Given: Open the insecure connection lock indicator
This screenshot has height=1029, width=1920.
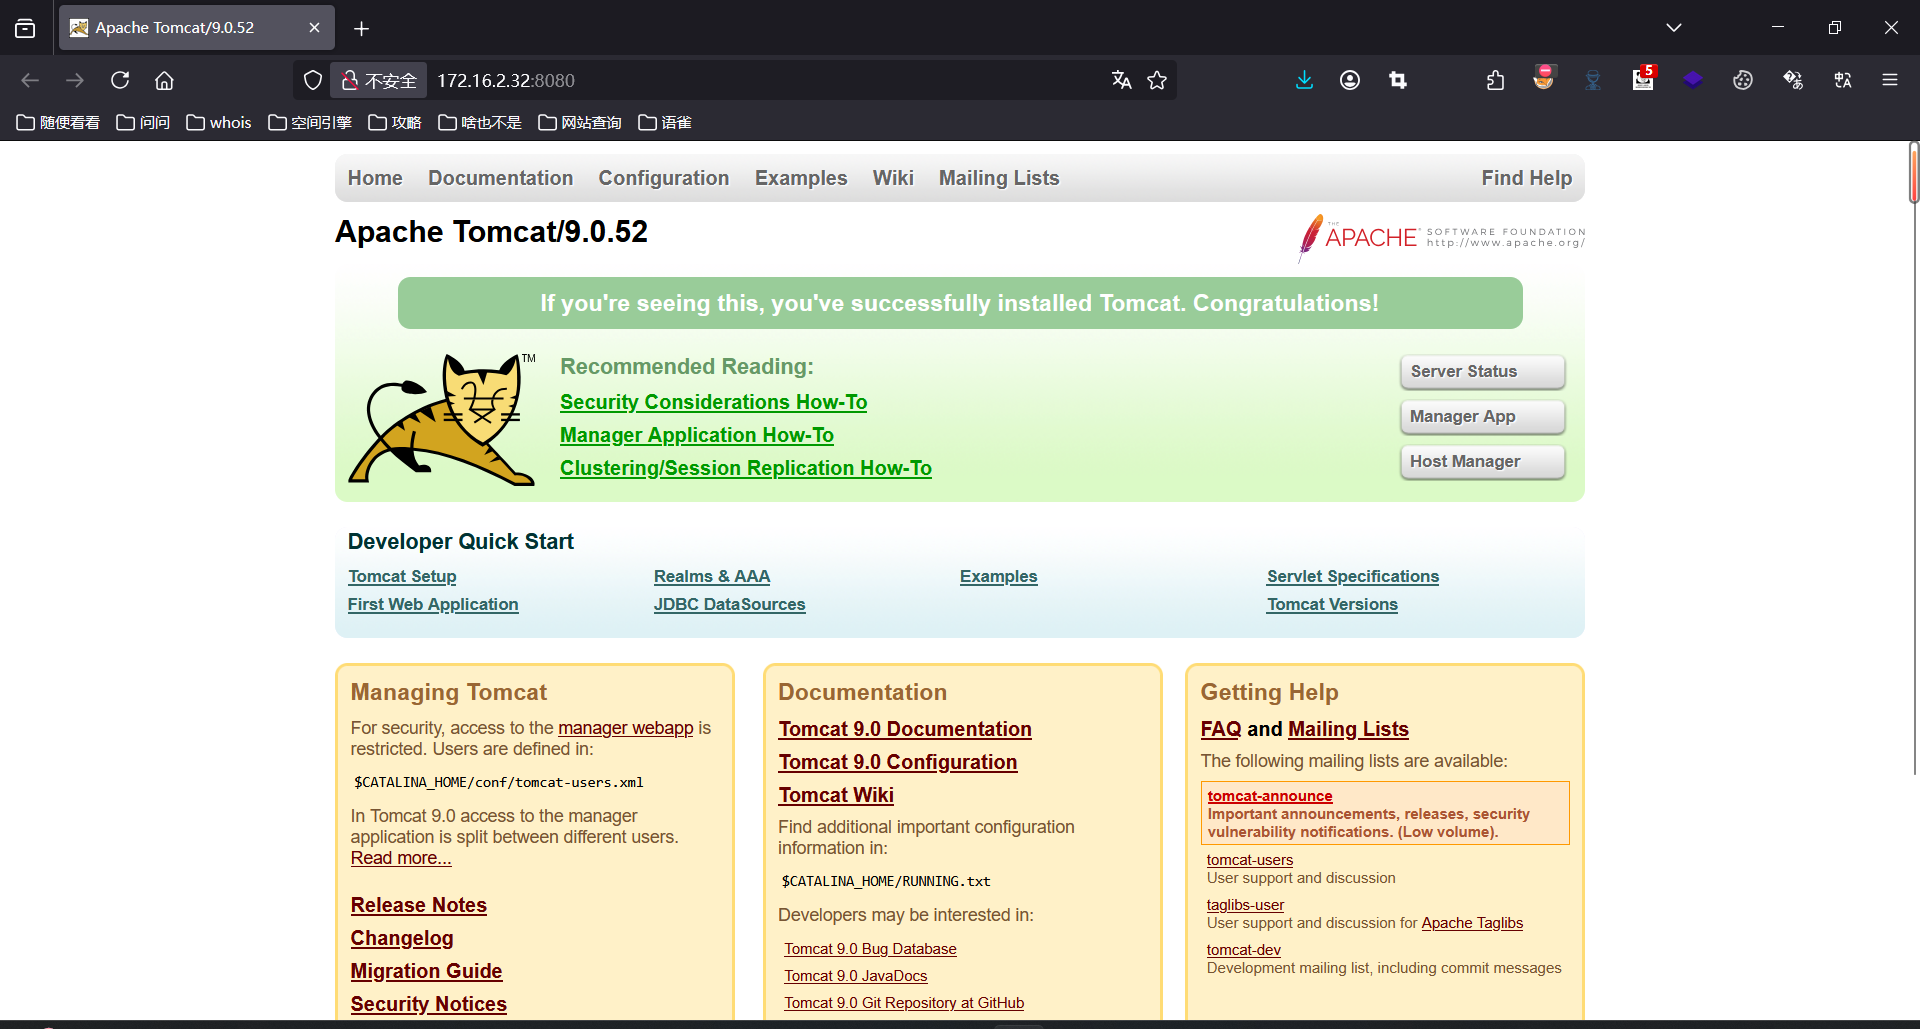Looking at the screenshot, I should point(379,80).
